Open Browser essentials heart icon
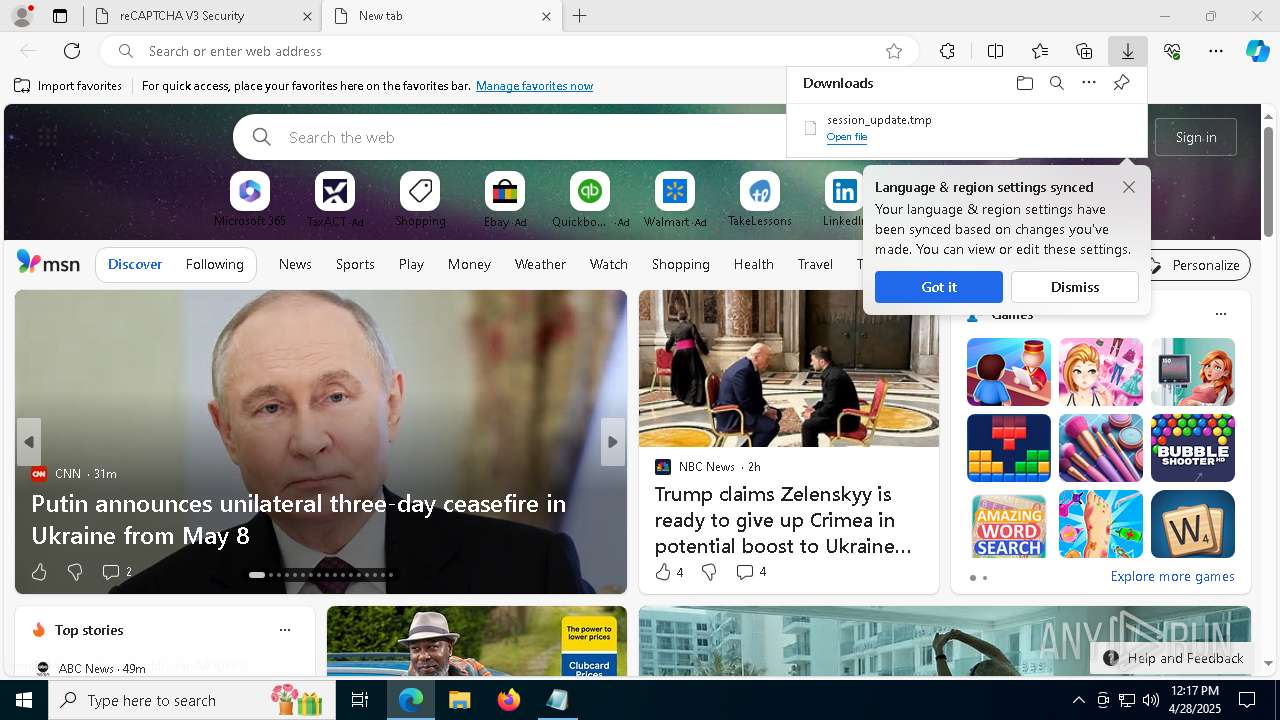The image size is (1280, 720). [x=1172, y=51]
